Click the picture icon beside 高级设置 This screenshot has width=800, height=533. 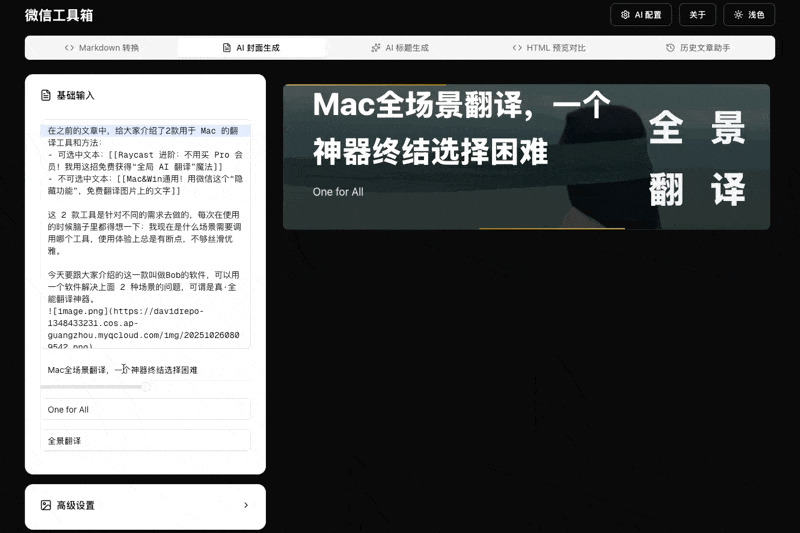click(x=45, y=505)
